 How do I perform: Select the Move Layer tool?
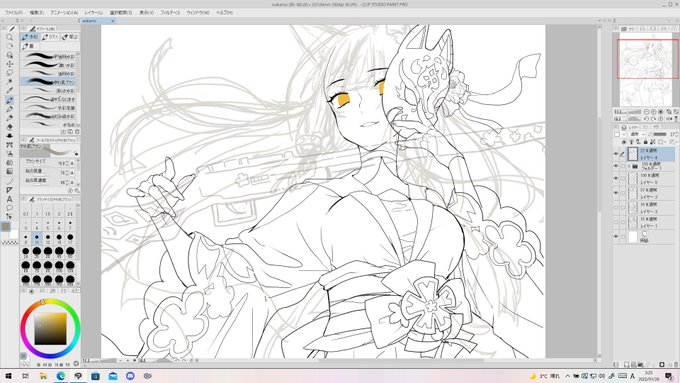click(x=10, y=64)
